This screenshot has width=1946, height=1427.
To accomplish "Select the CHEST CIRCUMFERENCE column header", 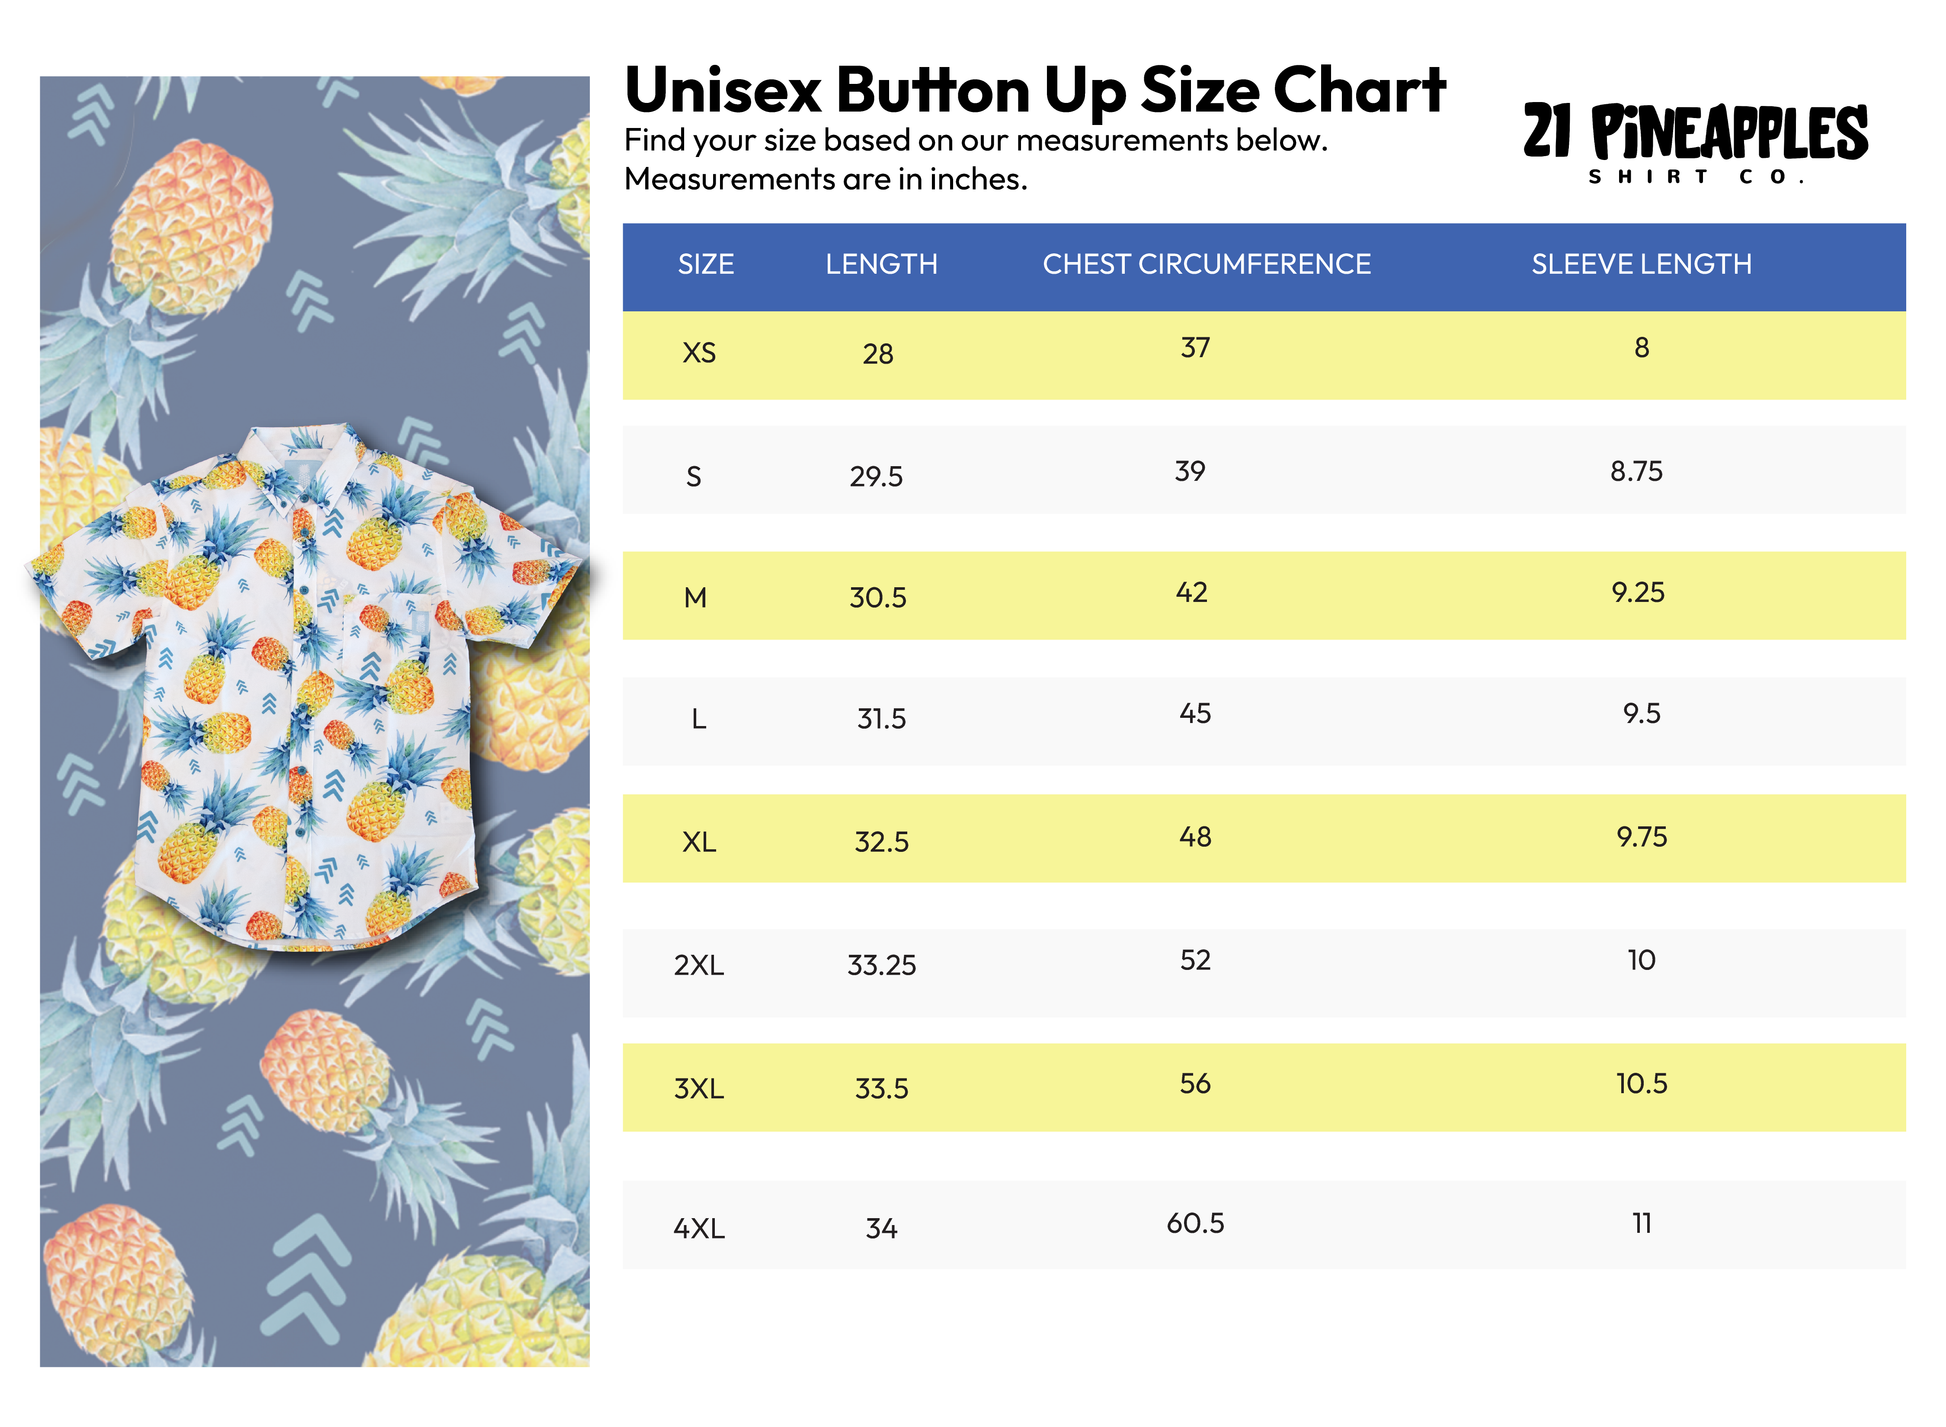I will tap(1206, 264).
